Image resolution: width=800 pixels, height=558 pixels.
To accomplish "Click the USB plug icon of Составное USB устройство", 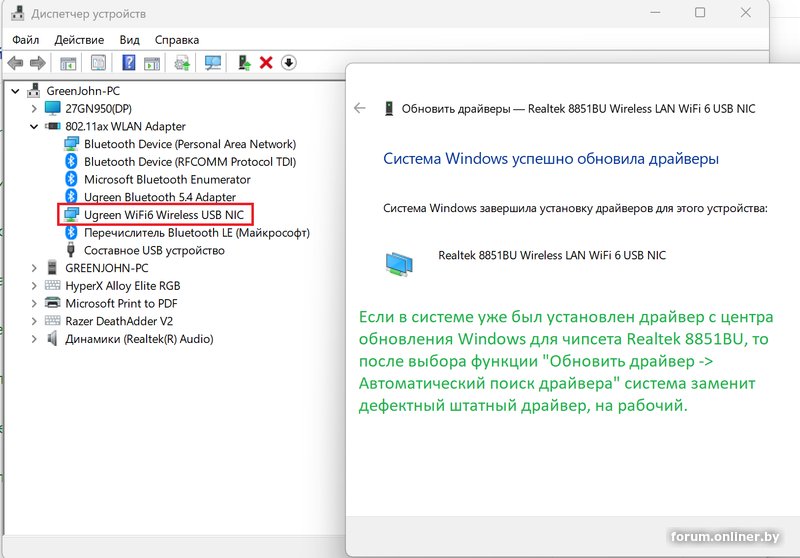I will click(71, 250).
